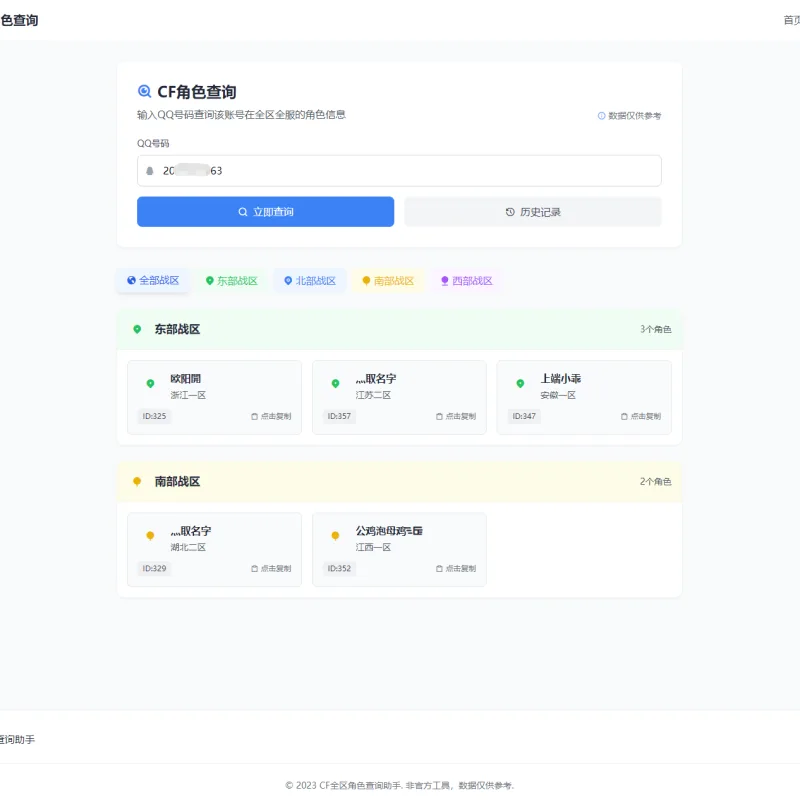Click the 湖北二区 server label

[x=188, y=547]
